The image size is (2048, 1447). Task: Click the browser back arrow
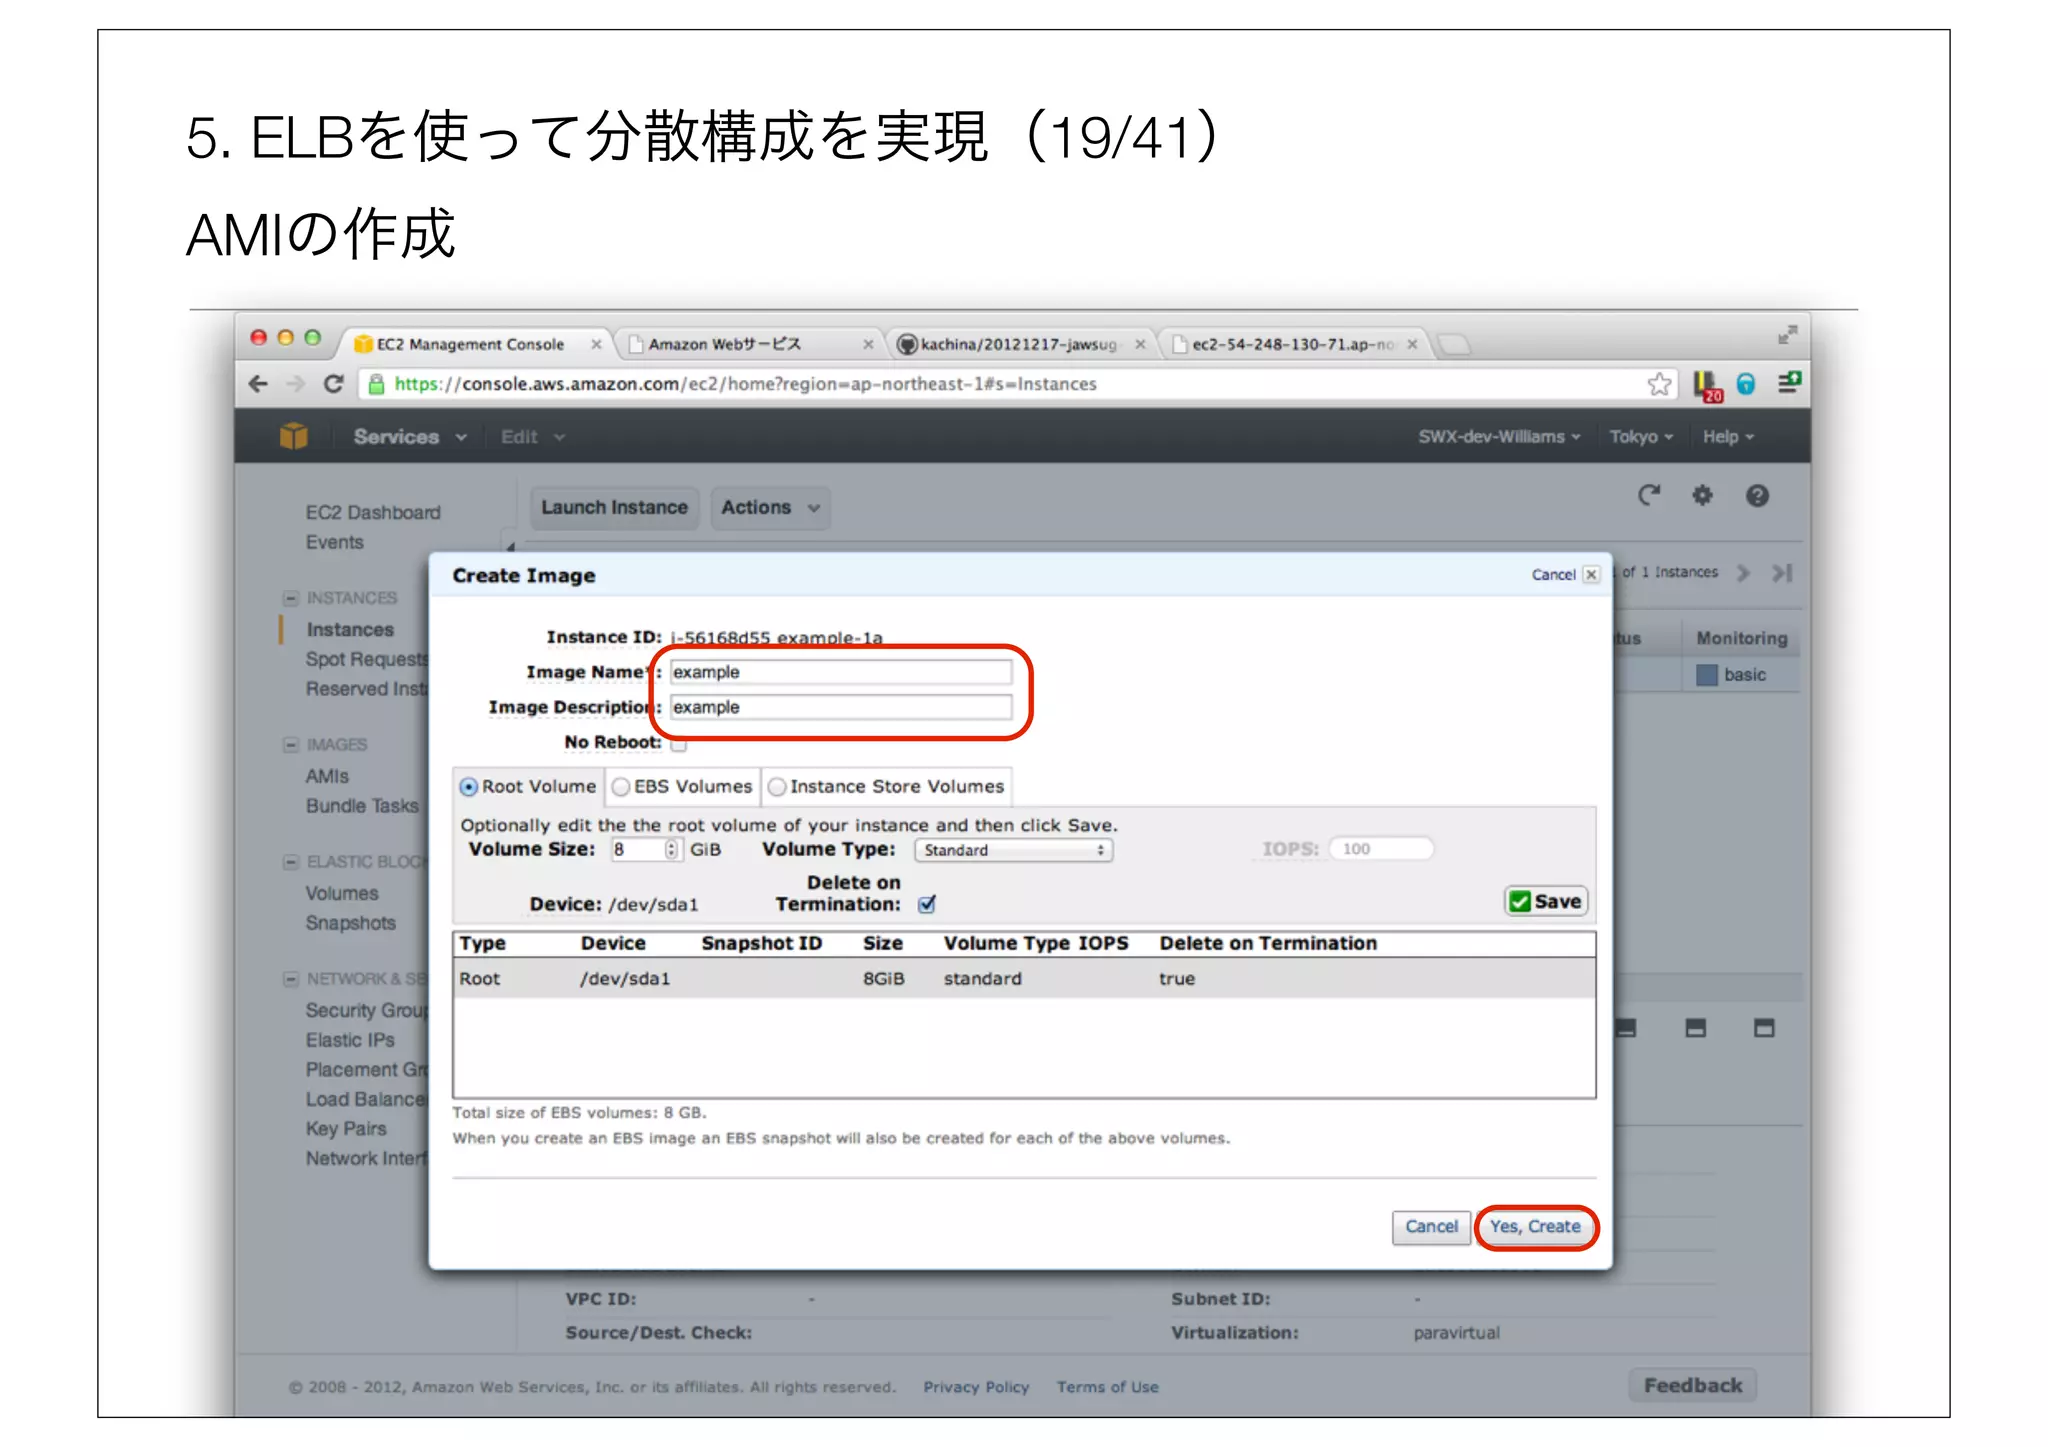pyautogui.click(x=258, y=384)
